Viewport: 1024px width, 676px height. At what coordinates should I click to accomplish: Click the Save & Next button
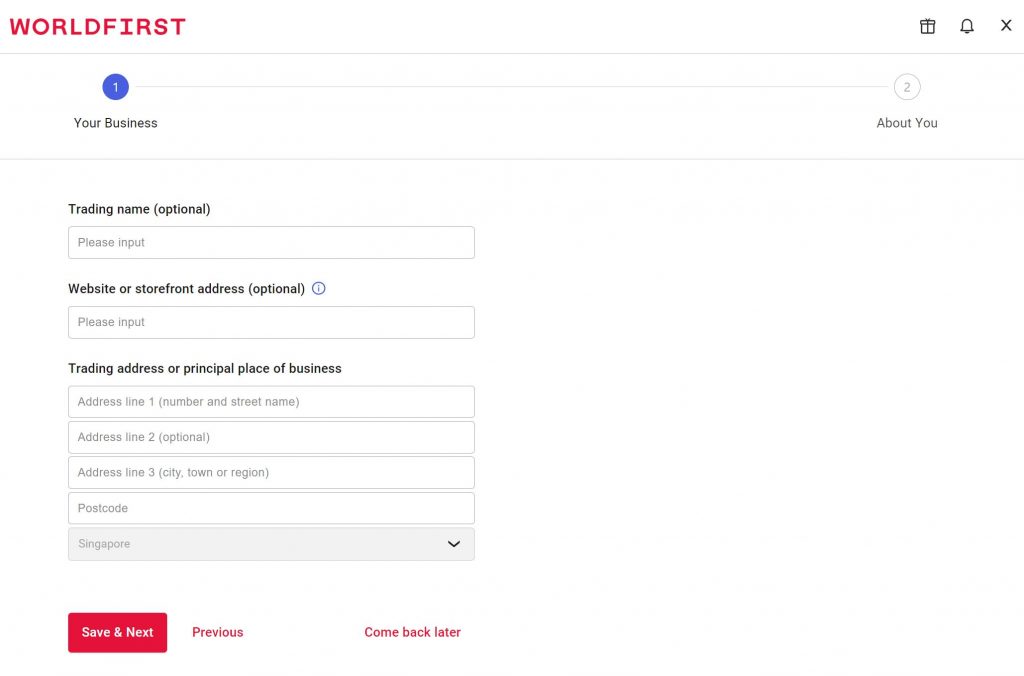pyautogui.click(x=117, y=632)
